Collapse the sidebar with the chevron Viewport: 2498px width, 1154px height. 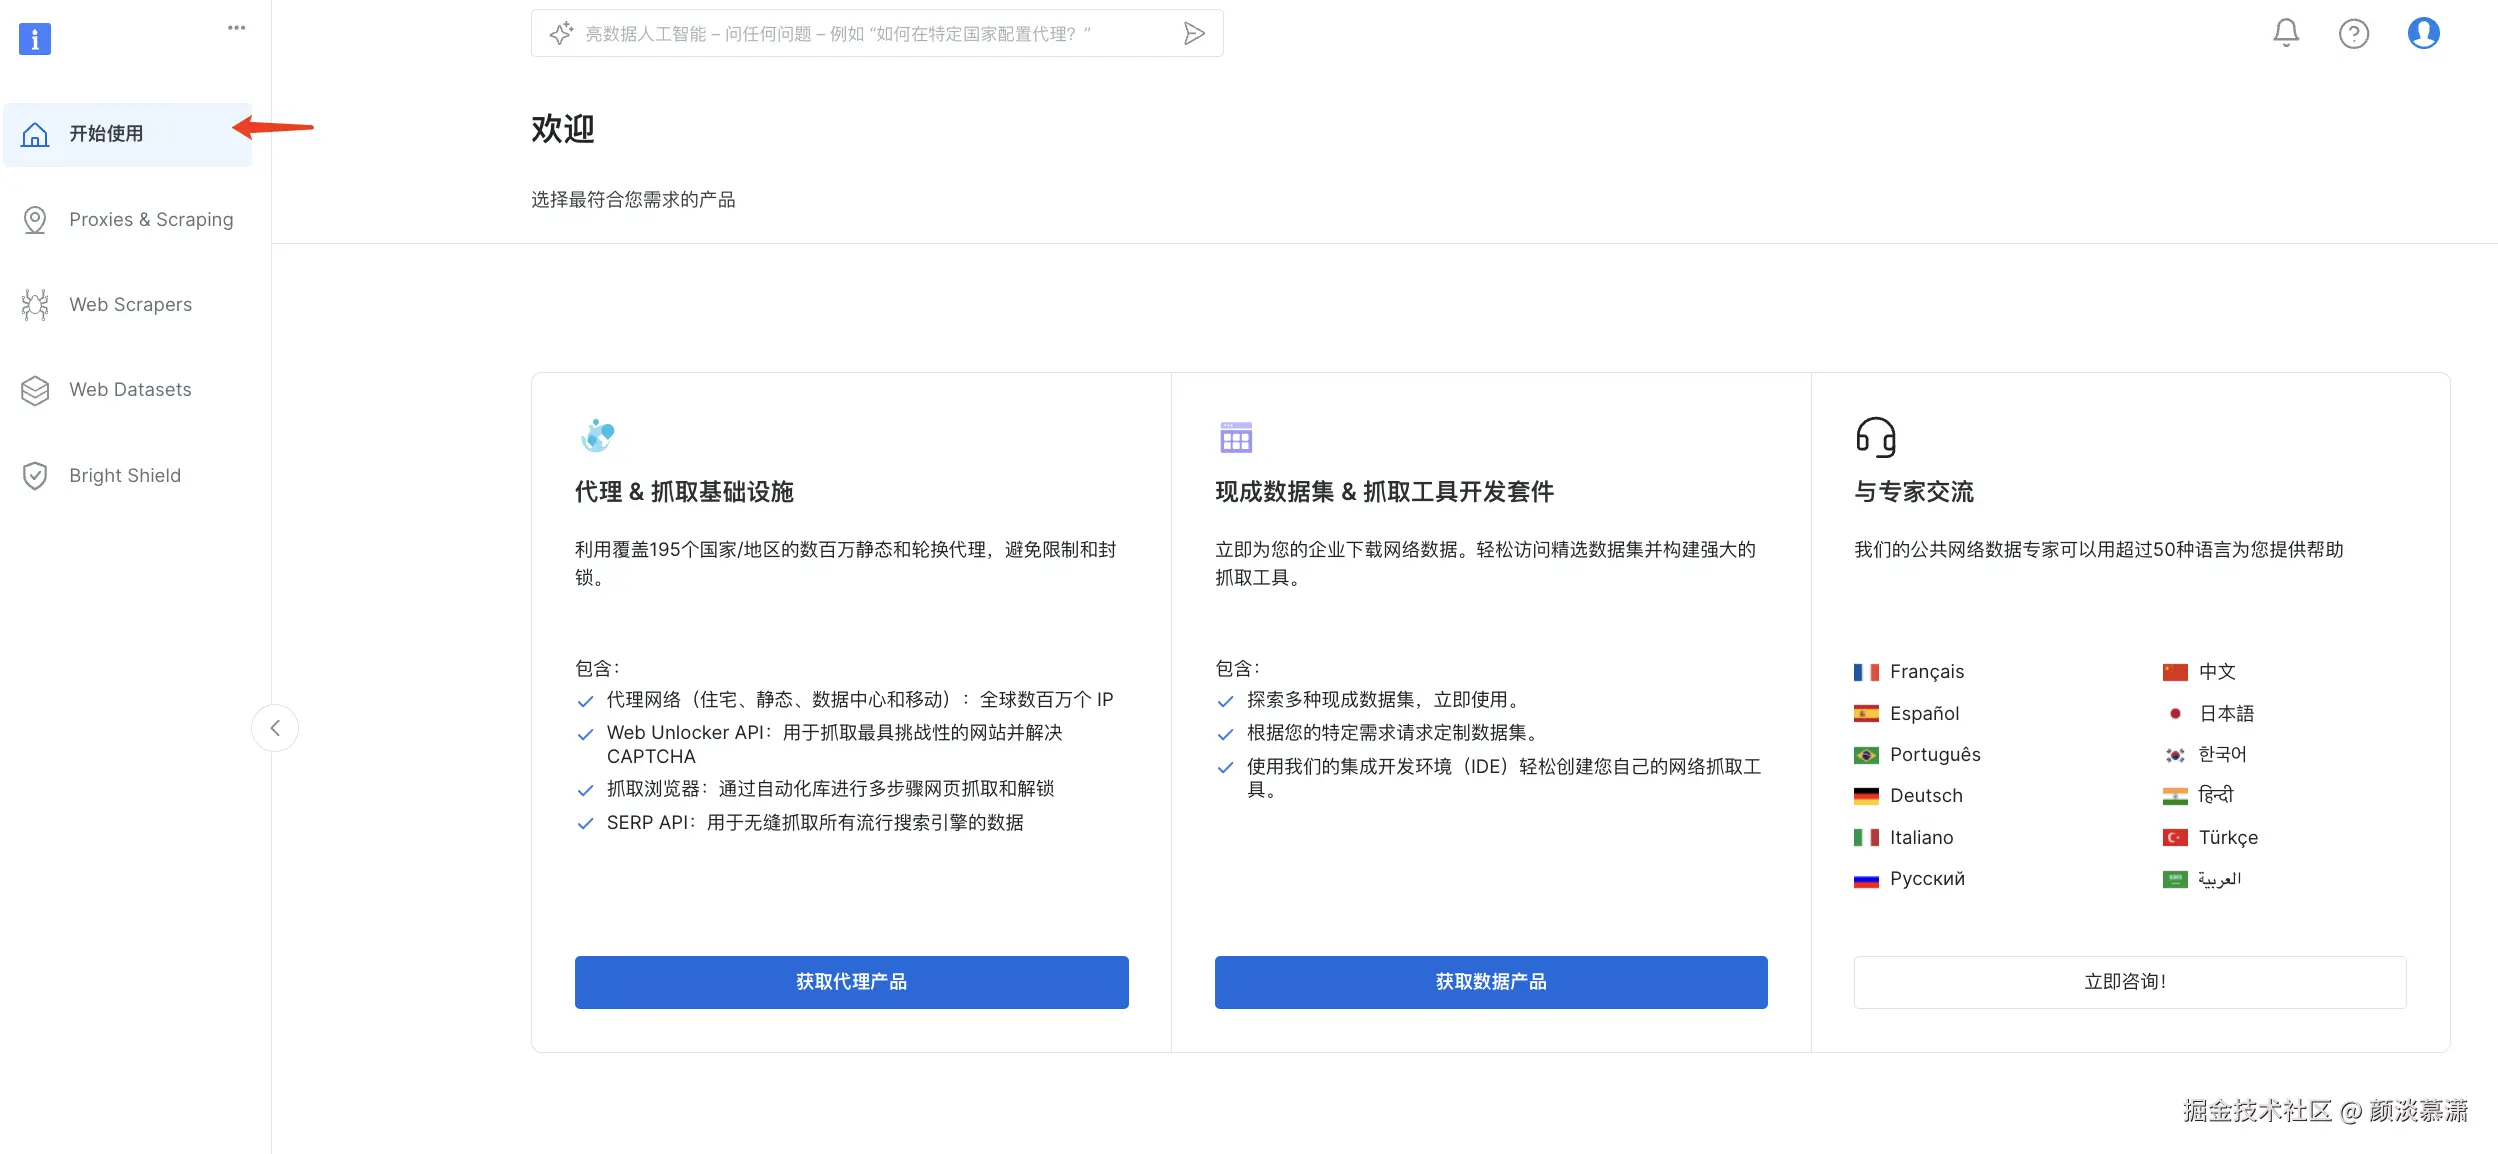[x=275, y=728]
